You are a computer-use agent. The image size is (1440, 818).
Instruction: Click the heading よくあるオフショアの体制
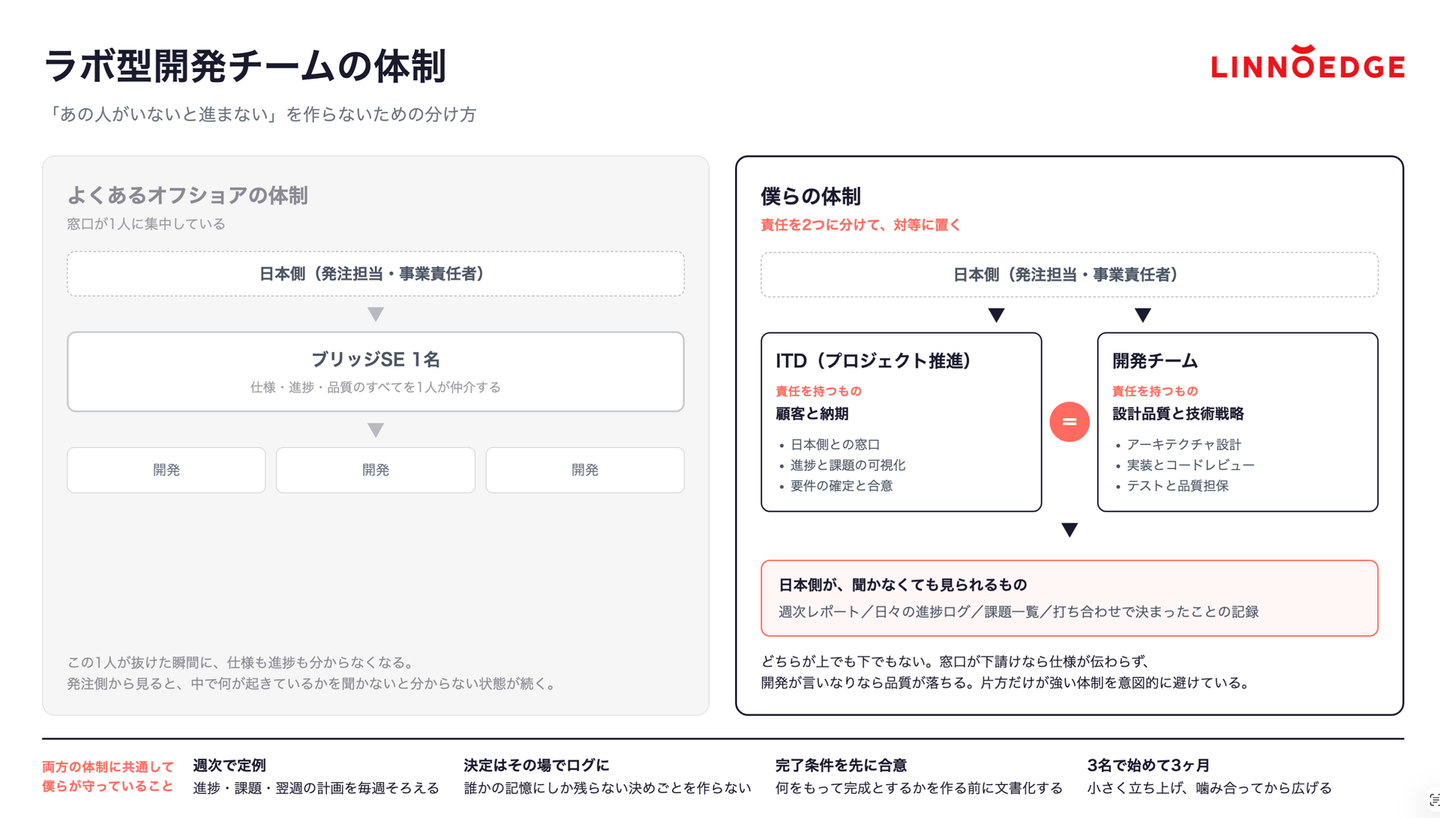pos(187,195)
